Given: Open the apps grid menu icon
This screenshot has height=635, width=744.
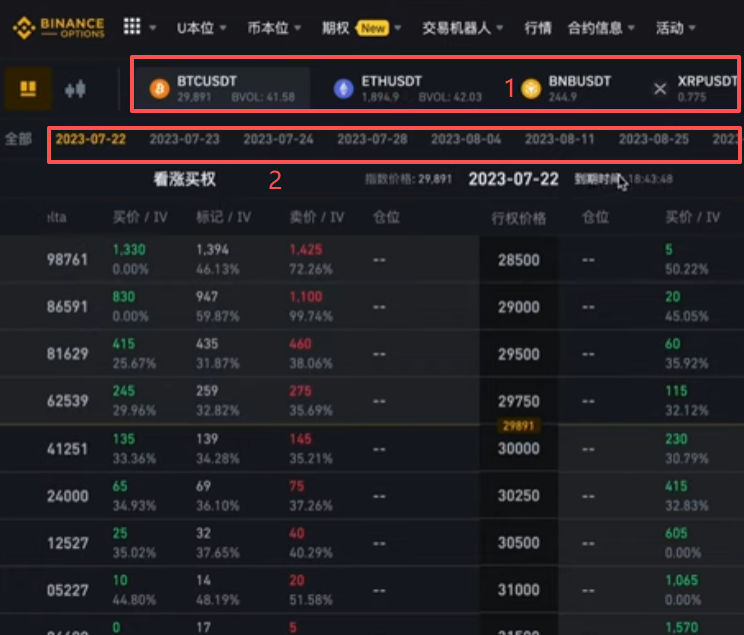Looking at the screenshot, I should click(x=132, y=27).
